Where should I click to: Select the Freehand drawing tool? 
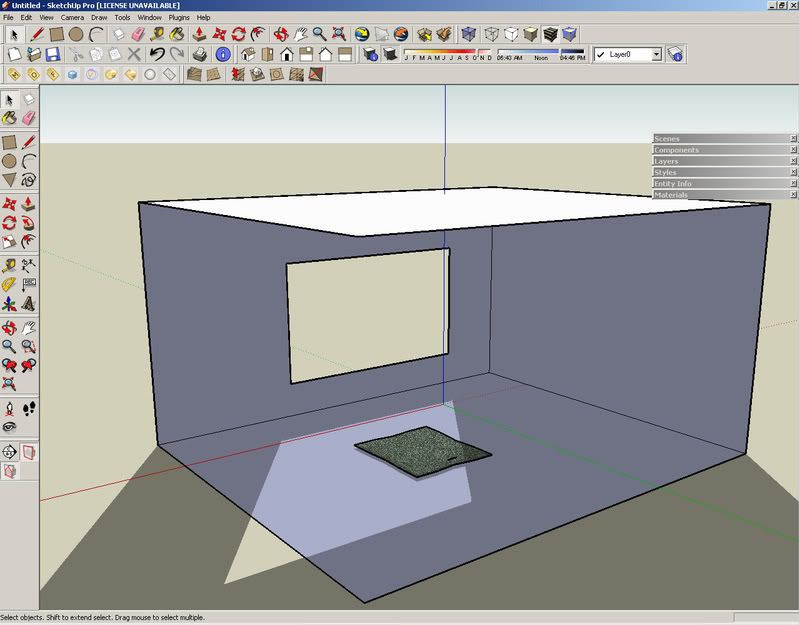click(29, 180)
